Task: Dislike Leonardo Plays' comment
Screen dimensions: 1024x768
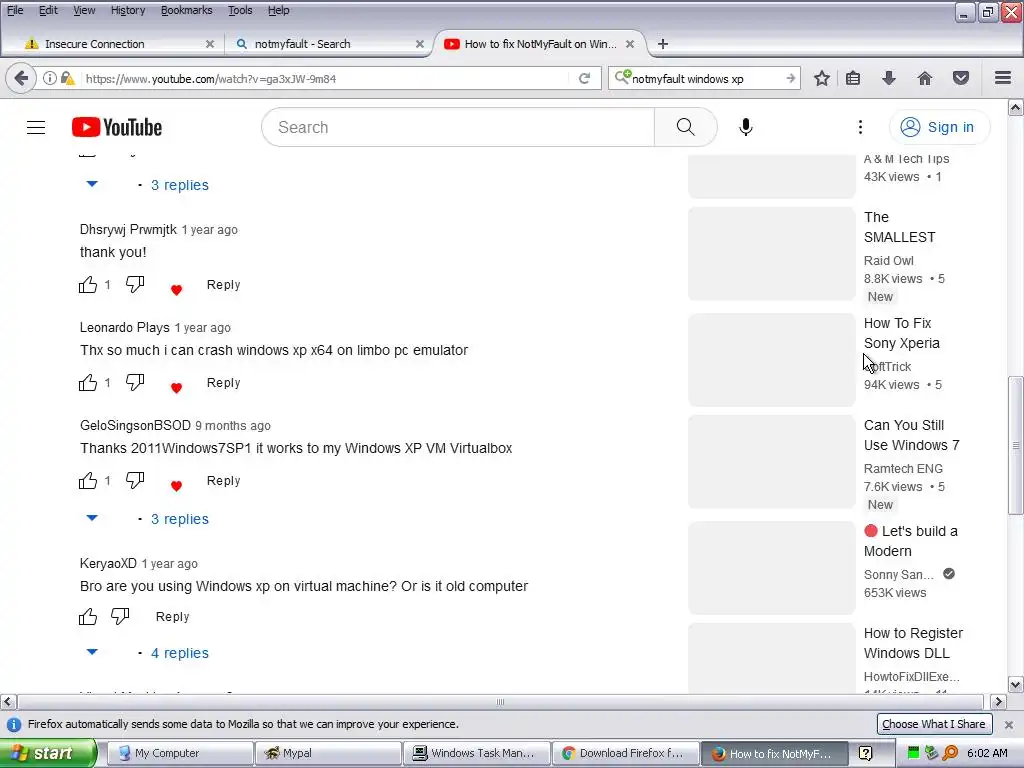Action: click(x=135, y=383)
